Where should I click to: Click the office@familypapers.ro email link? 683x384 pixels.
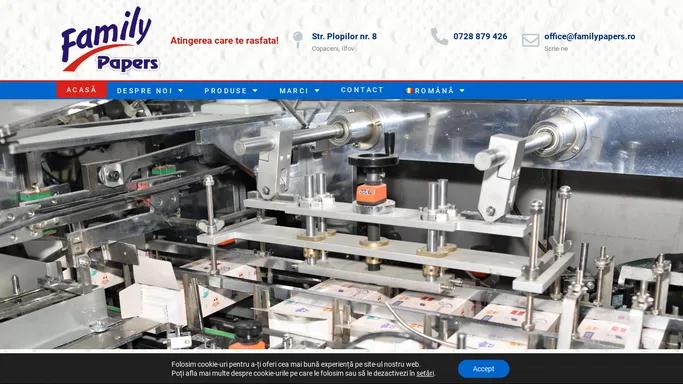pyautogui.click(x=589, y=37)
